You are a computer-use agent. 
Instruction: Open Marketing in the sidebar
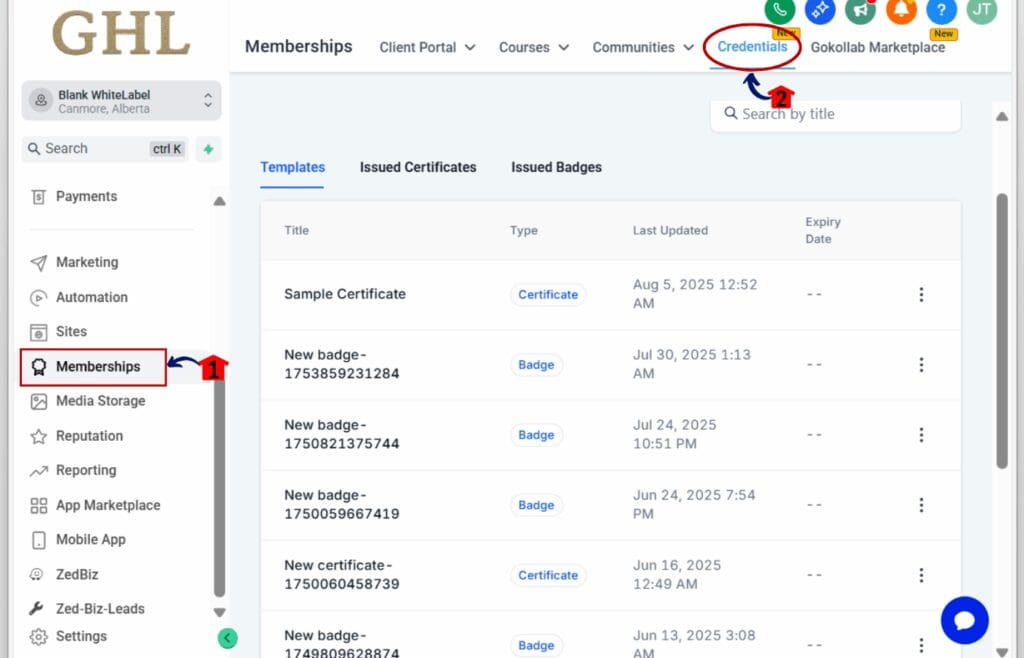pyautogui.click(x=87, y=262)
